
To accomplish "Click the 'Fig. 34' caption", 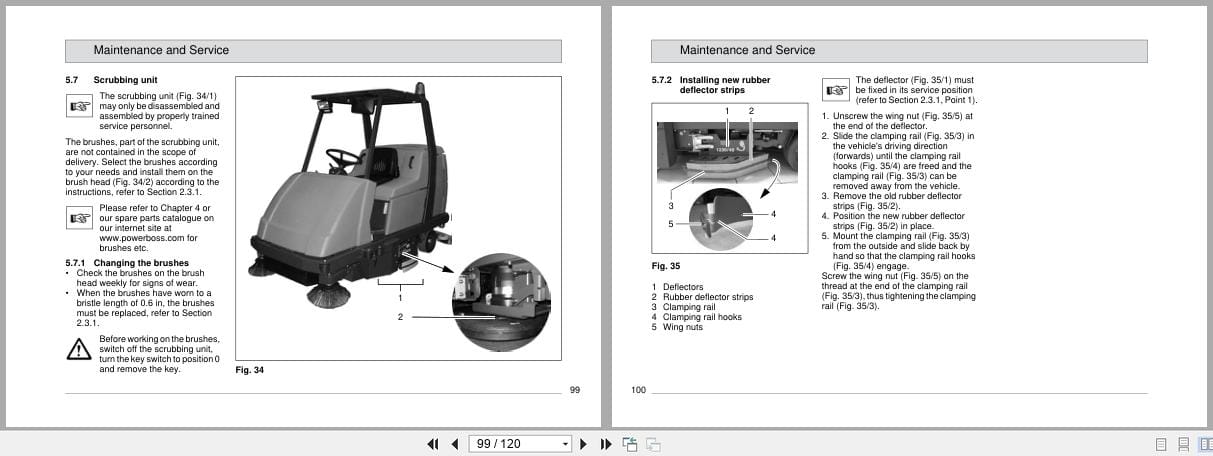I will [x=249, y=370].
